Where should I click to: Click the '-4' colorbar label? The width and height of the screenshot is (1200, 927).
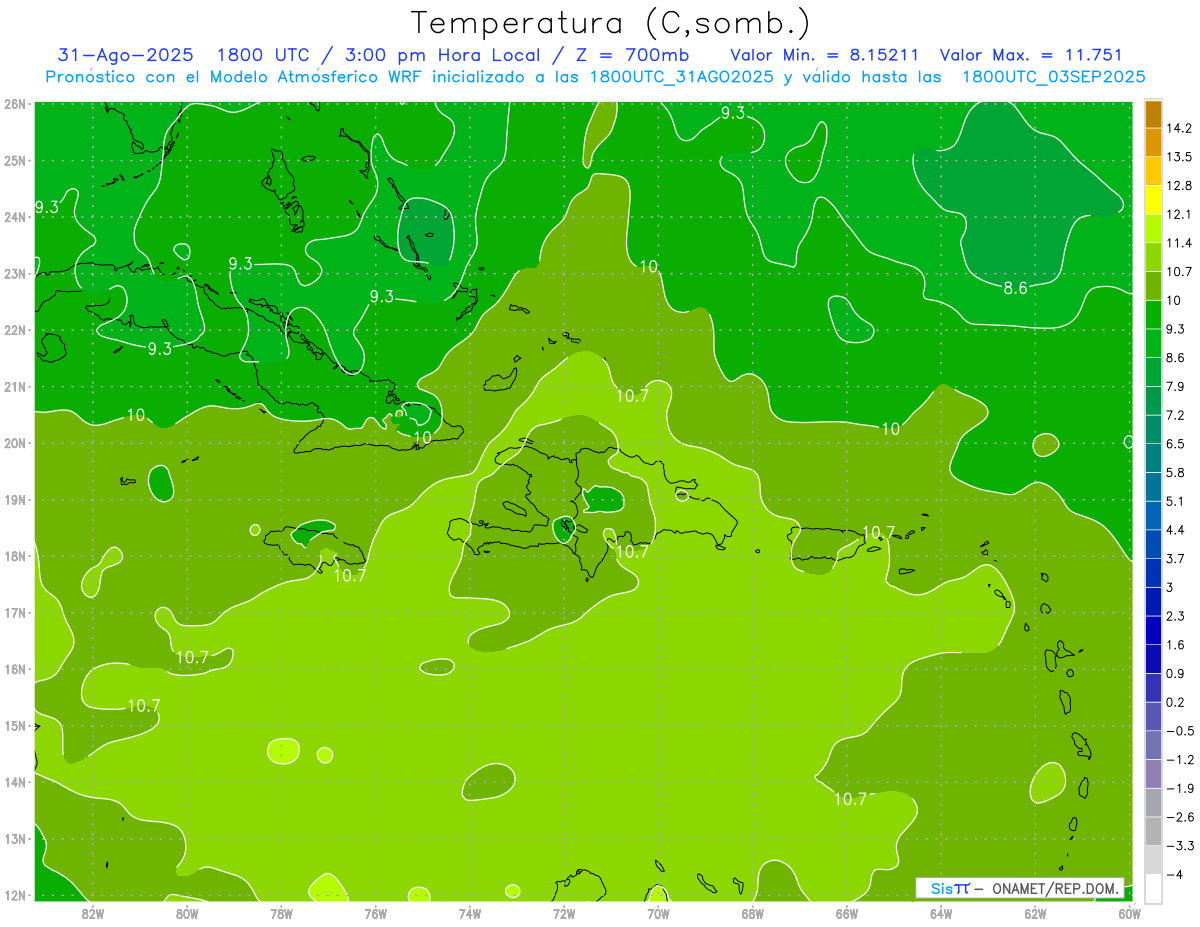pos(1173,874)
